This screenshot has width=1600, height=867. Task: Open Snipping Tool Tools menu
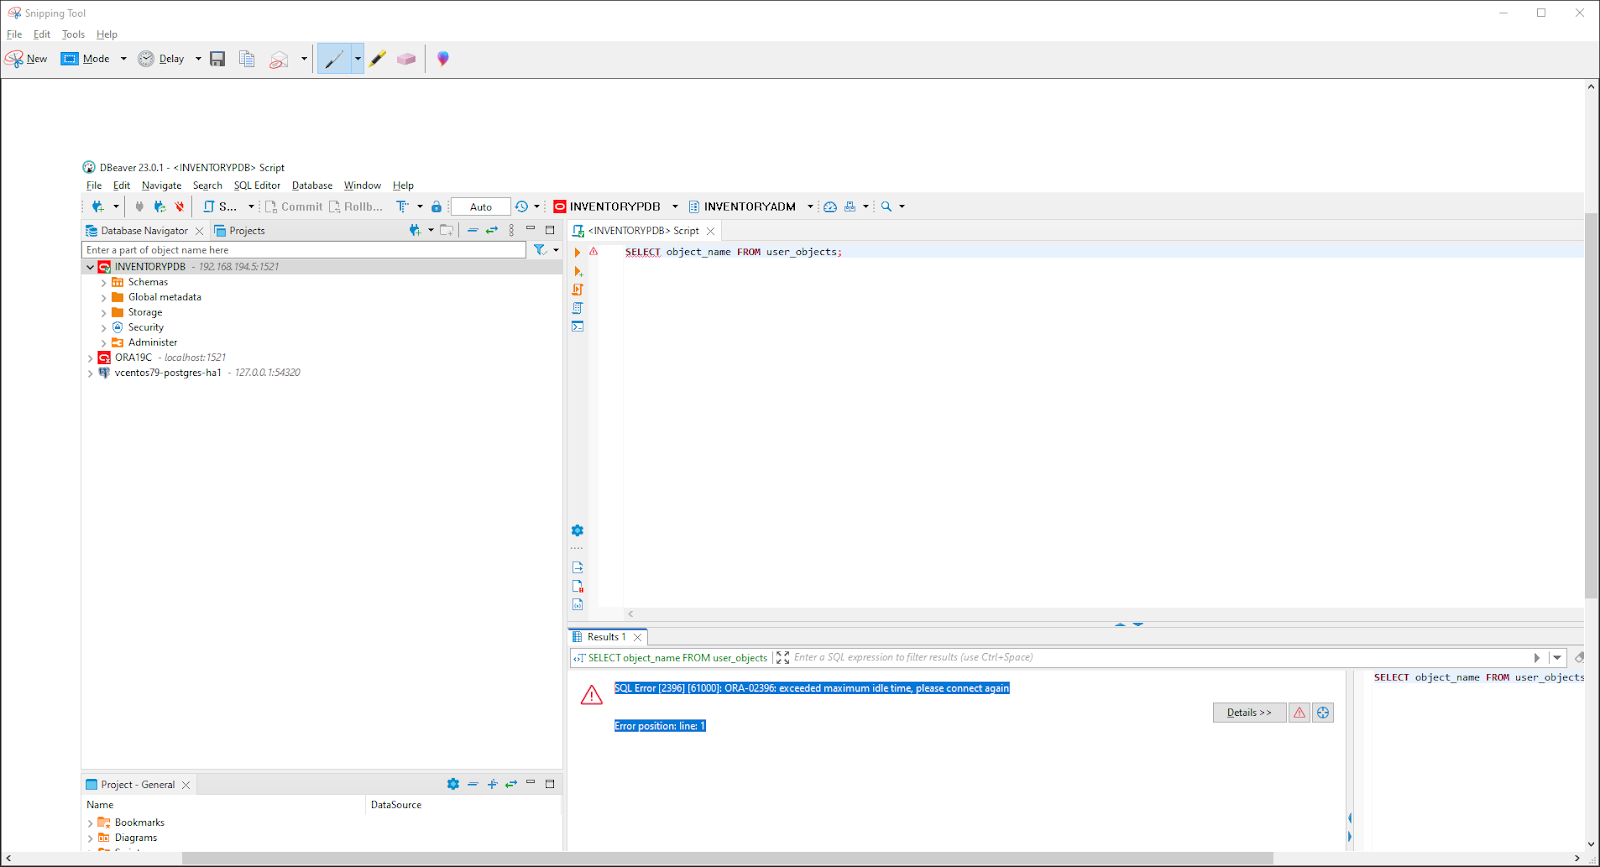tap(74, 34)
